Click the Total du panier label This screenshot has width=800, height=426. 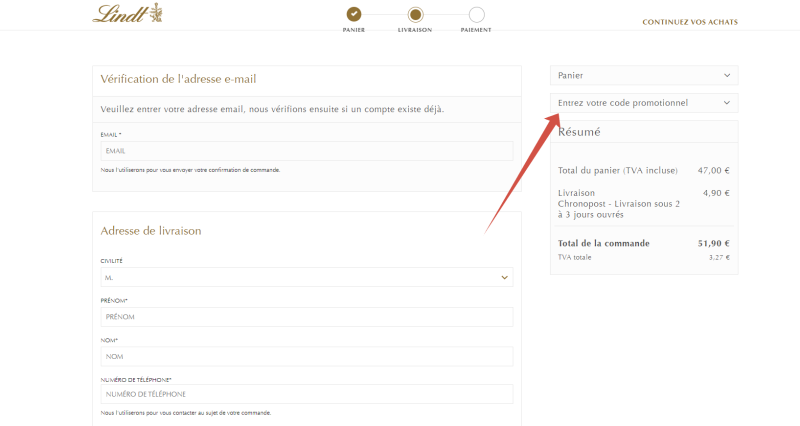618,170
